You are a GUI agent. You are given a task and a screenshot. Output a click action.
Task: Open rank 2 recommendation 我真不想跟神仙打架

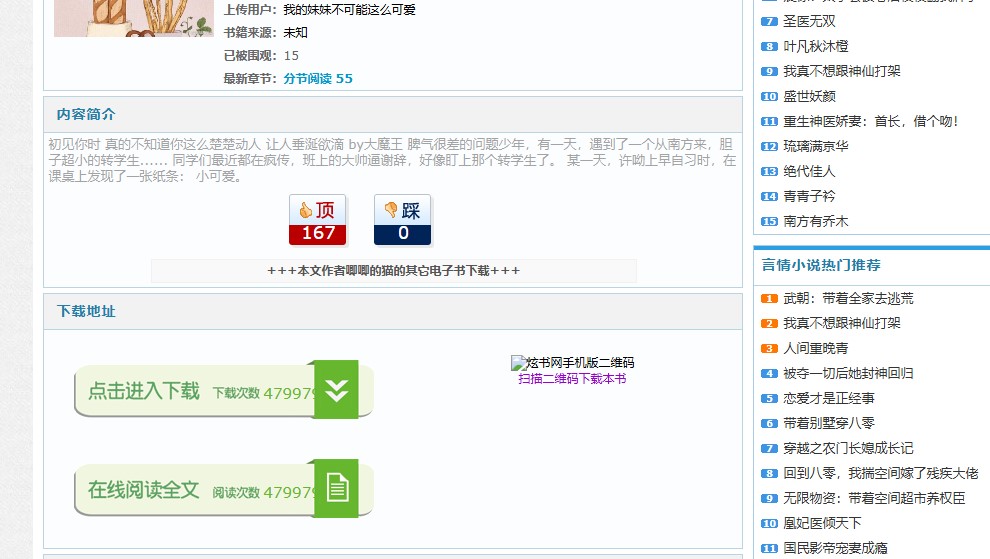[842, 323]
